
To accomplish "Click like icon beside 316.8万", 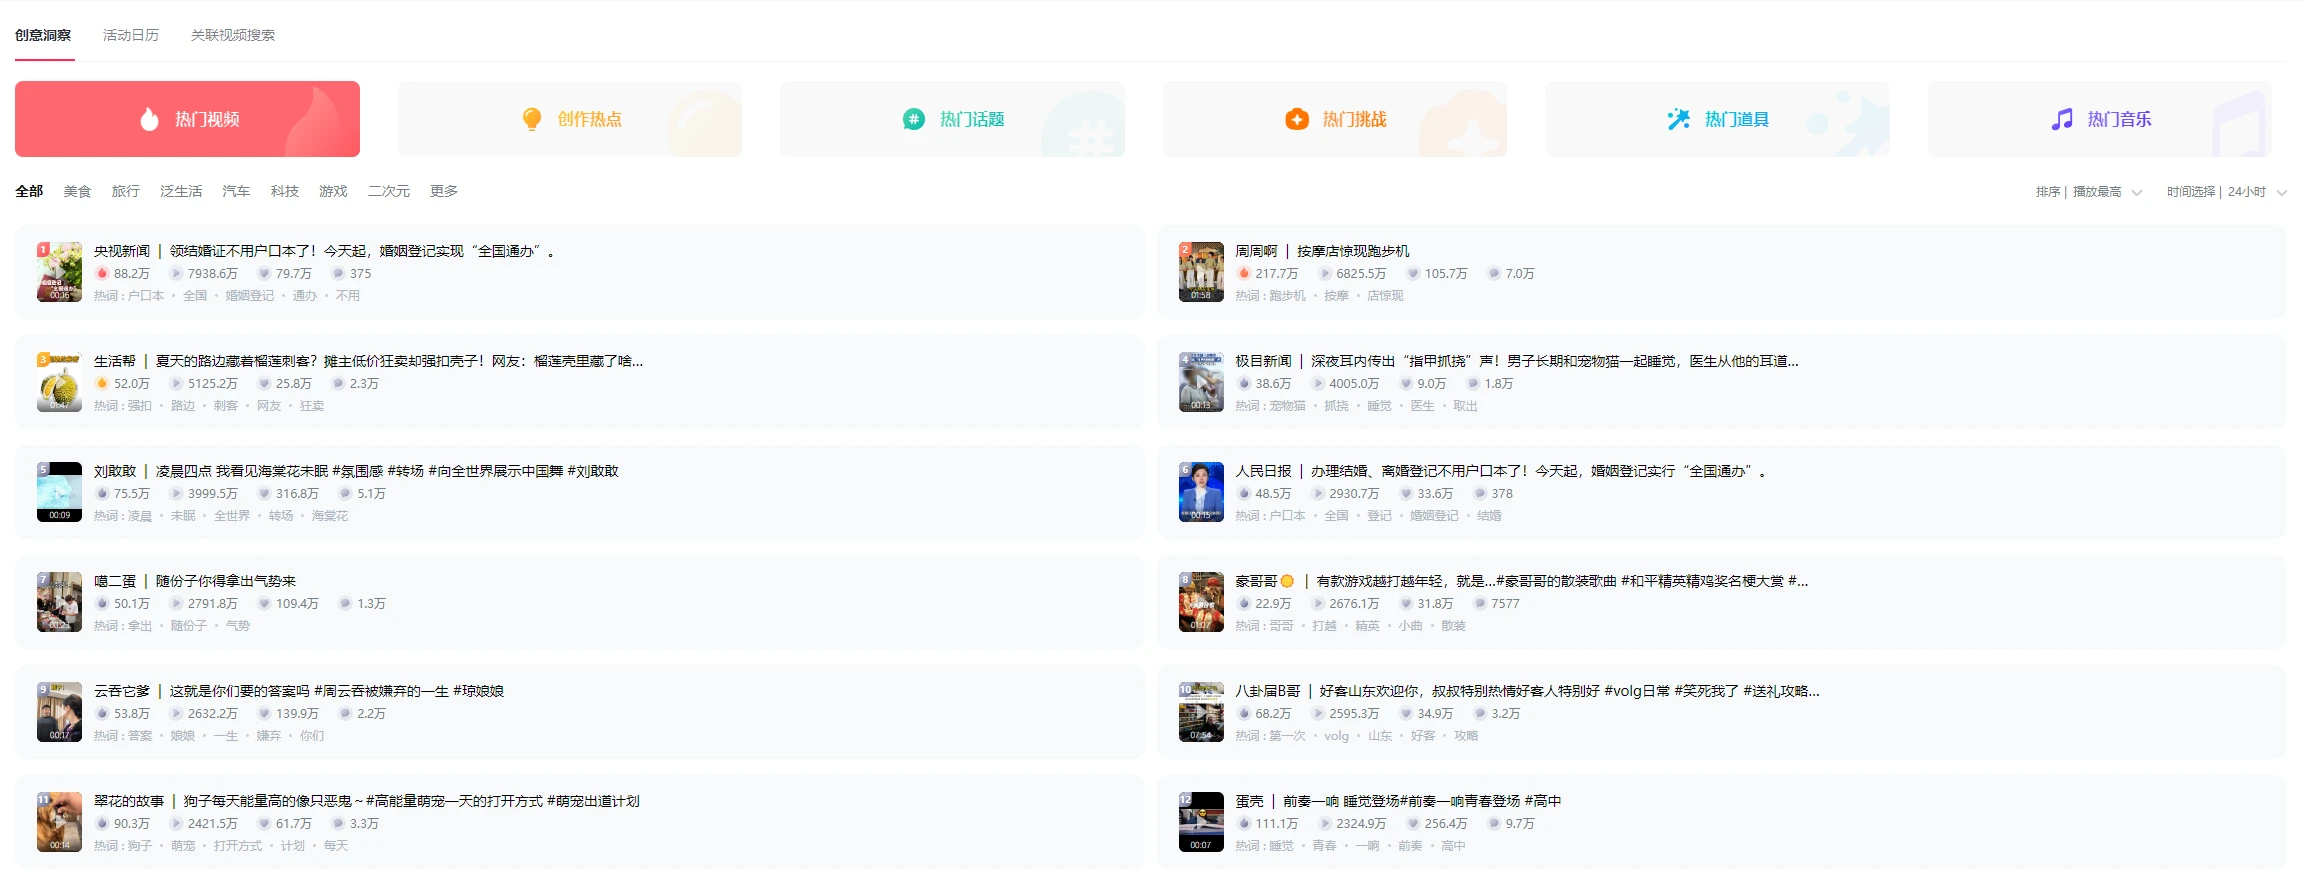I will [264, 493].
